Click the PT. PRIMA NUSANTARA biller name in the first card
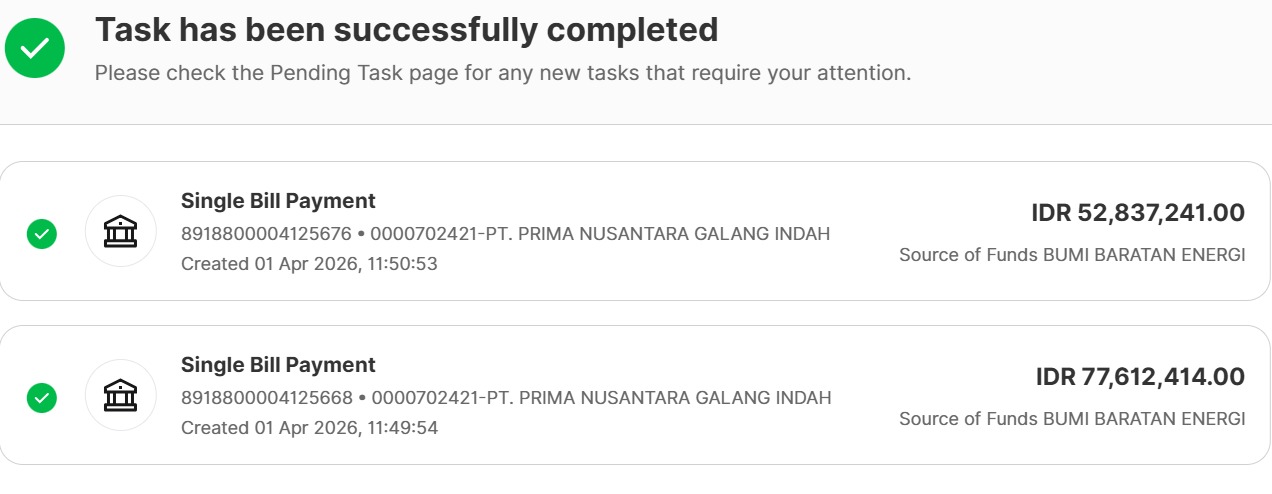 (600, 234)
